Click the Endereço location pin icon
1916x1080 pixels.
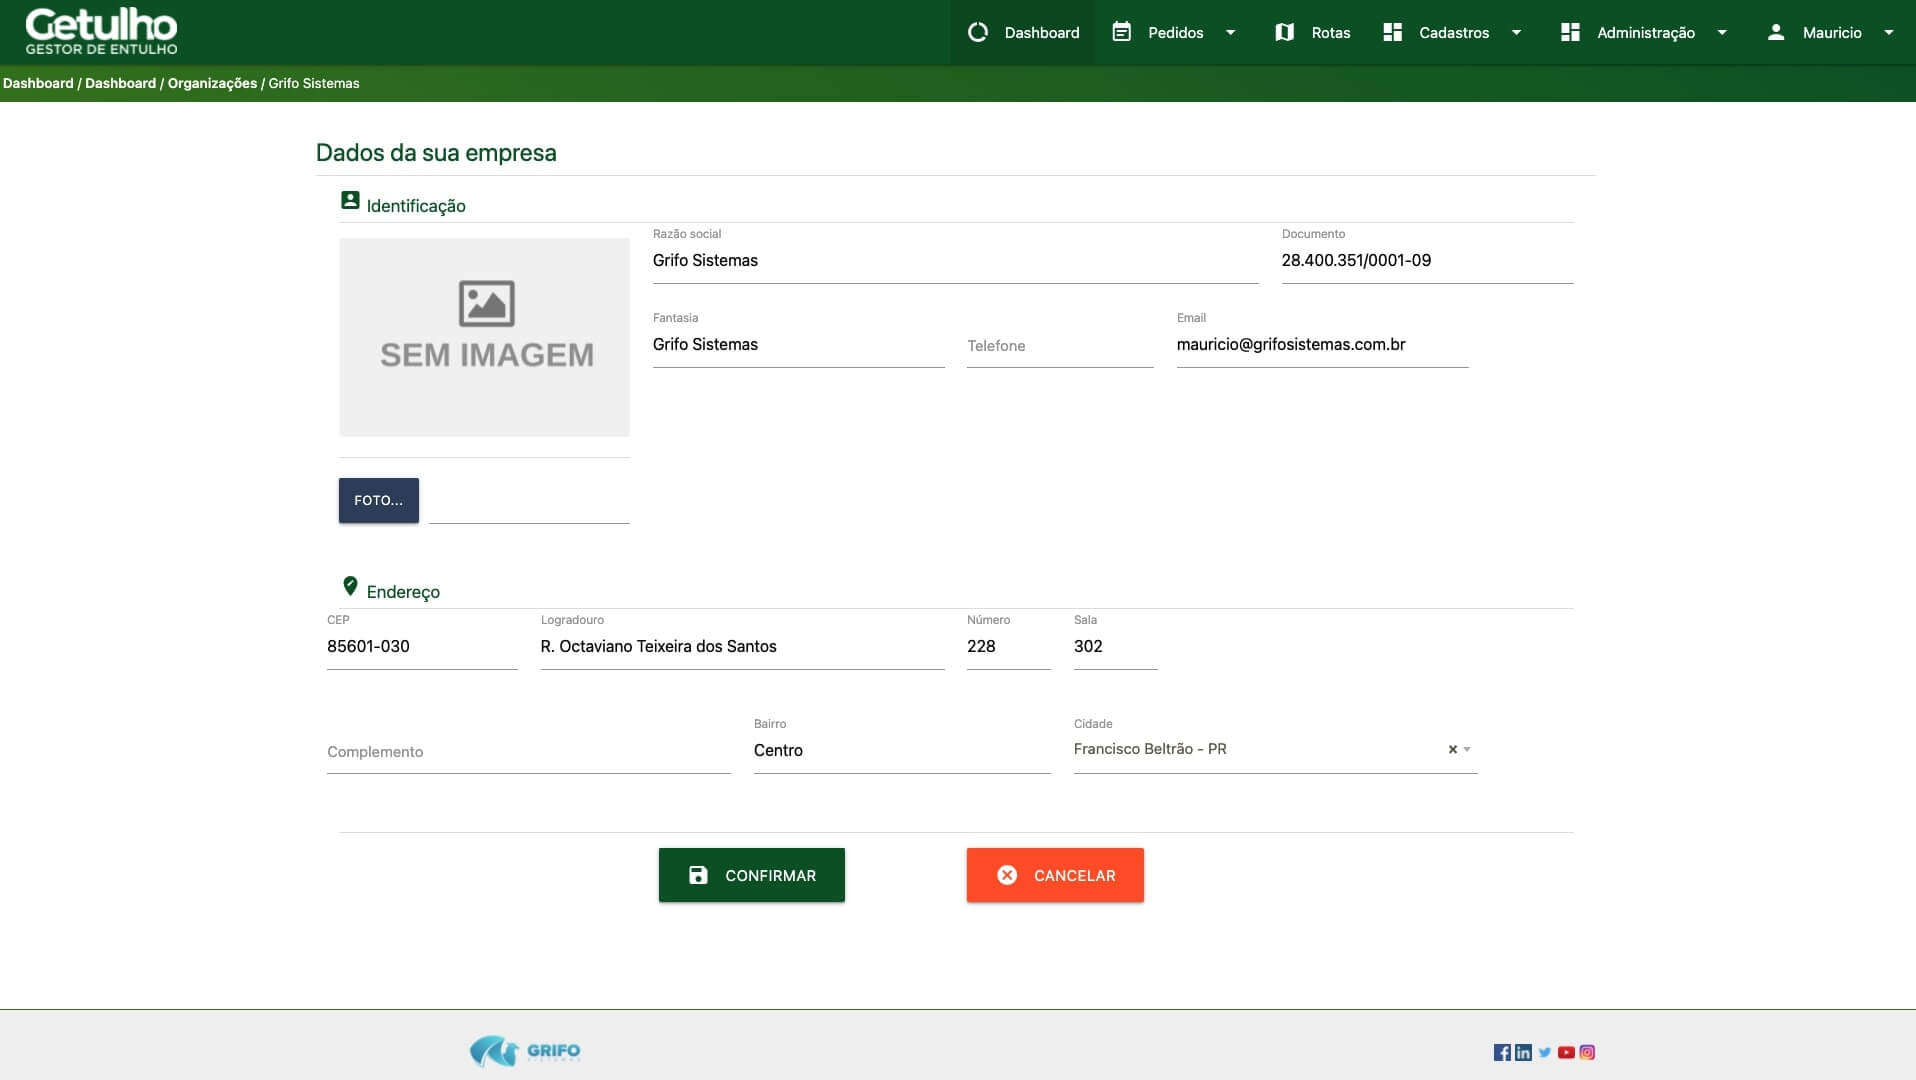pos(350,585)
